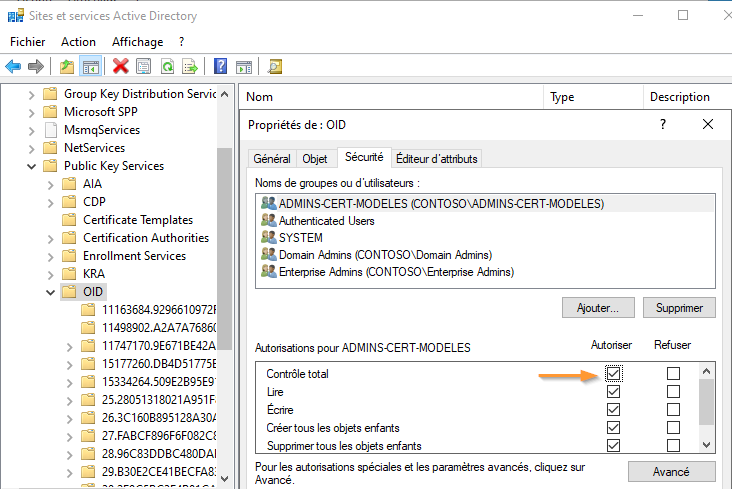This screenshot has height=489, width=732.
Task: Select ADMINS-CERT-MODELES in the group list
Action: coord(440,203)
